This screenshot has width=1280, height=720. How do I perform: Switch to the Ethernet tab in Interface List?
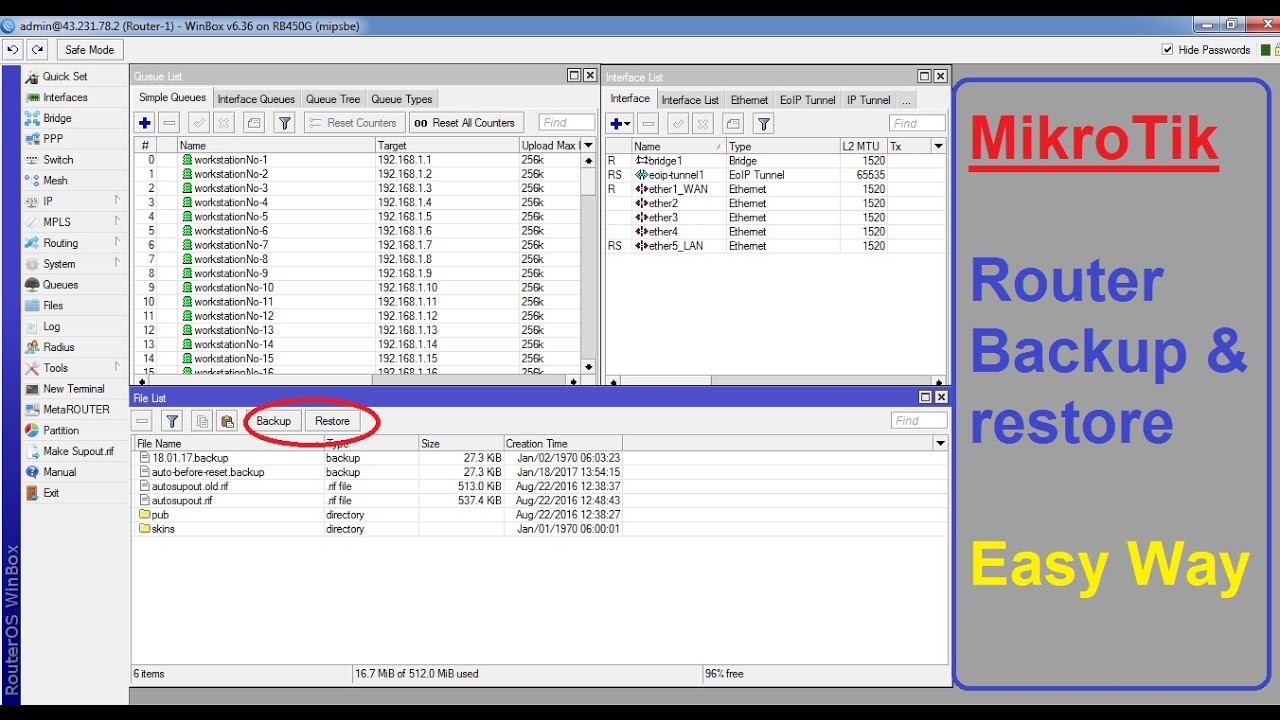(x=749, y=100)
